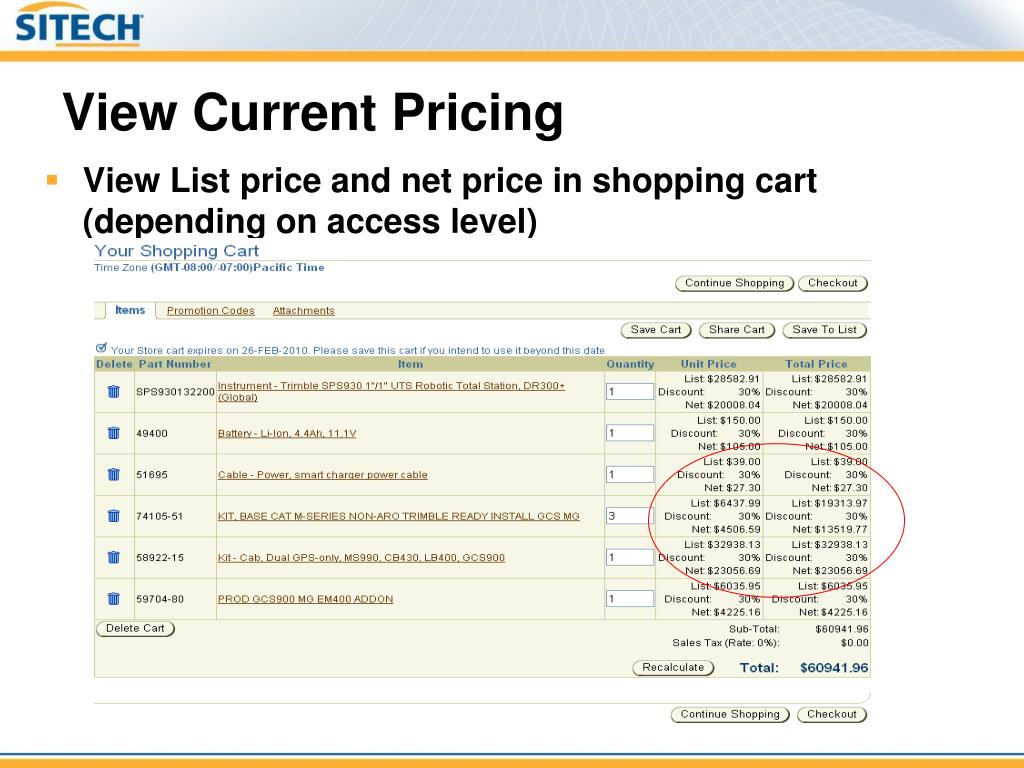Select the Items tab
This screenshot has width=1024, height=768.
coord(130,310)
